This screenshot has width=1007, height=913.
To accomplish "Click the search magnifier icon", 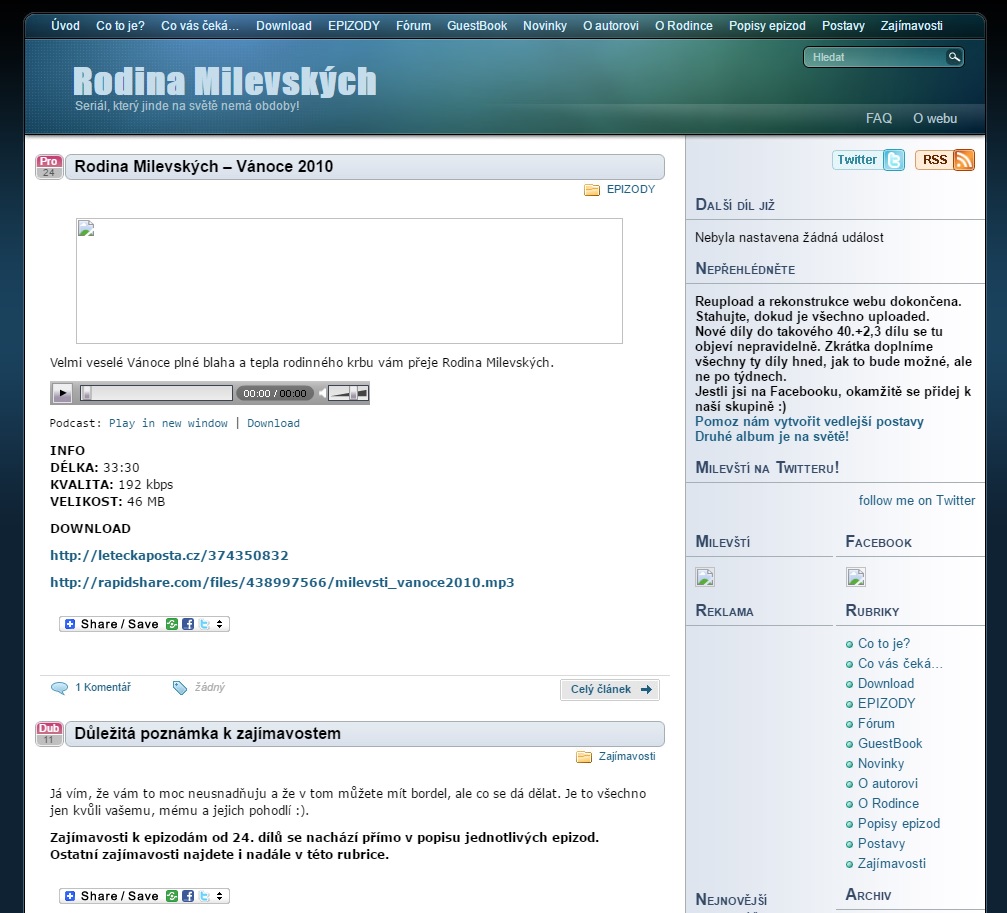I will tap(954, 58).
